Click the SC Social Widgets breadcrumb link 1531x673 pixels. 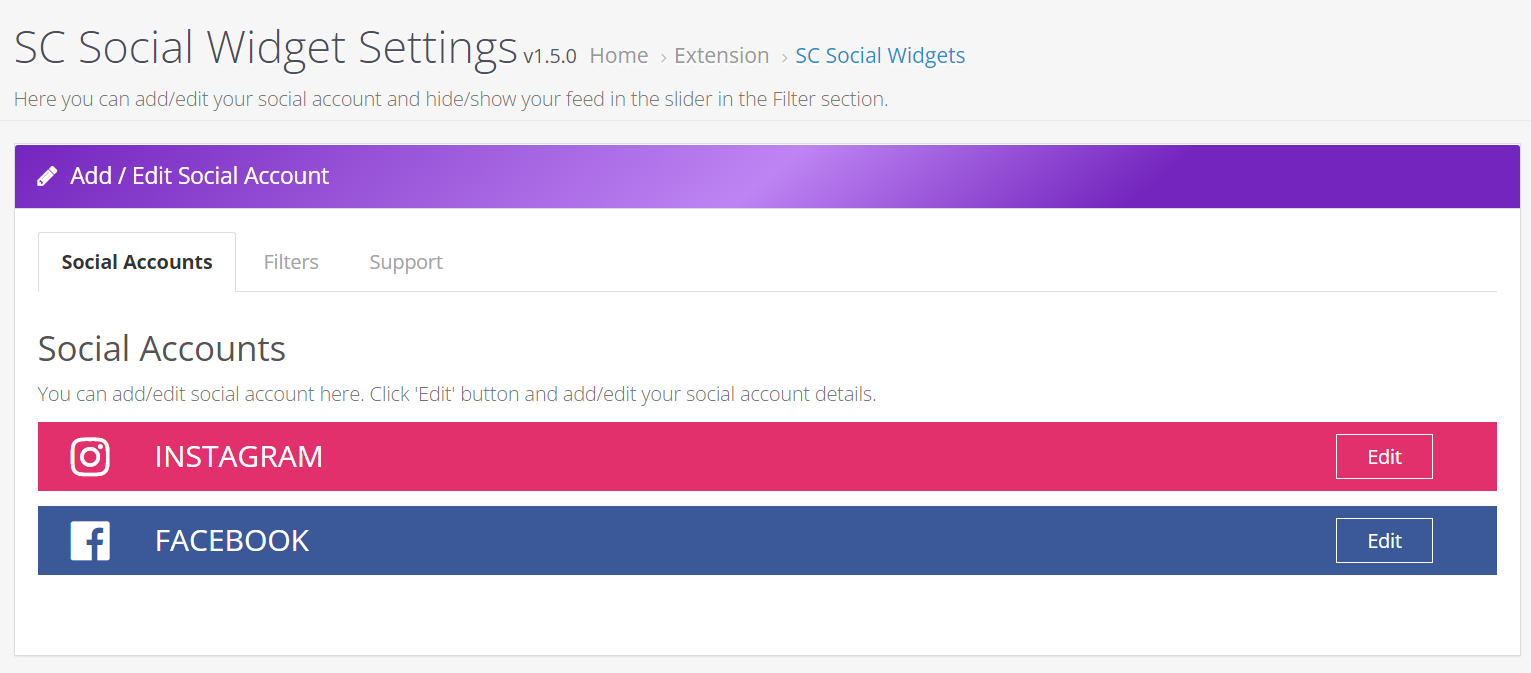click(880, 56)
